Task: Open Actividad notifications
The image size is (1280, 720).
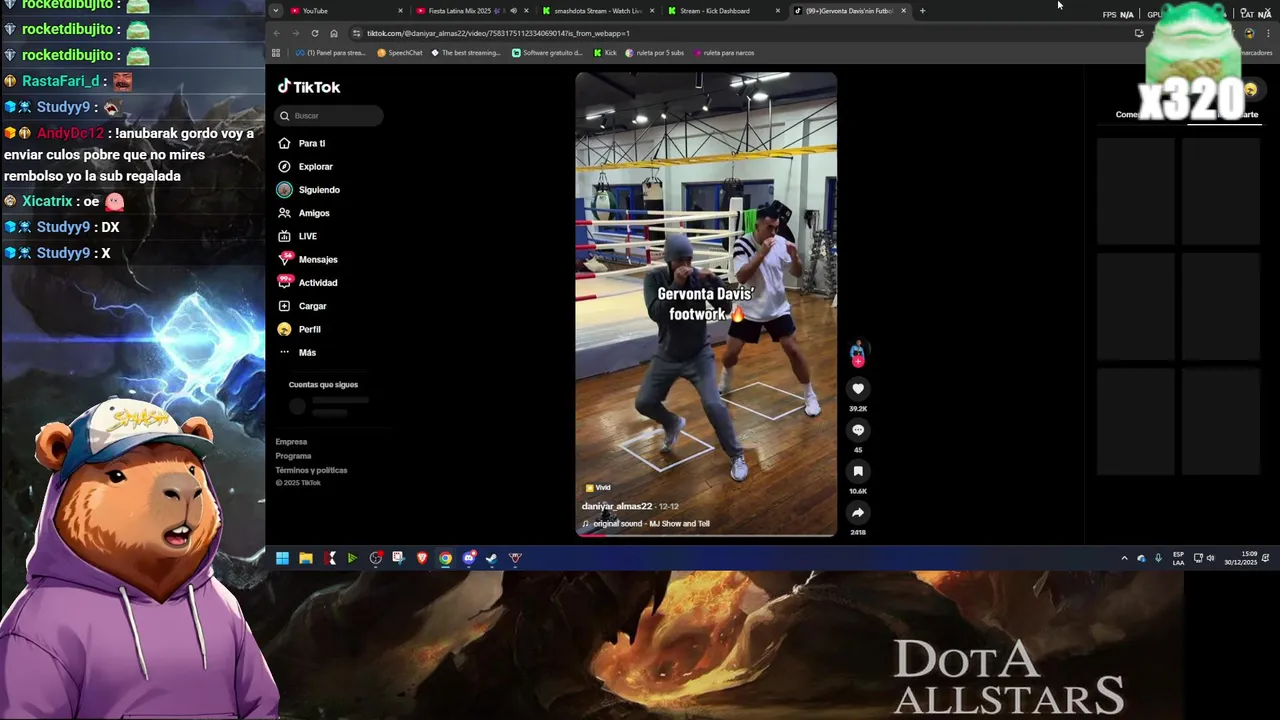Action: pyautogui.click(x=308, y=283)
